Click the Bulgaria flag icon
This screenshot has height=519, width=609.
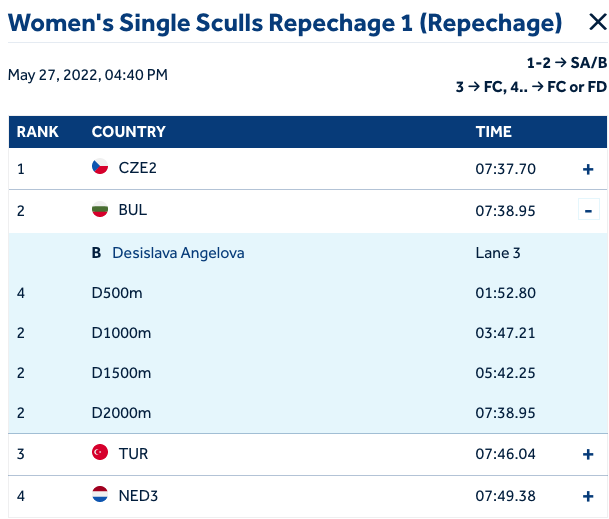pos(100,210)
